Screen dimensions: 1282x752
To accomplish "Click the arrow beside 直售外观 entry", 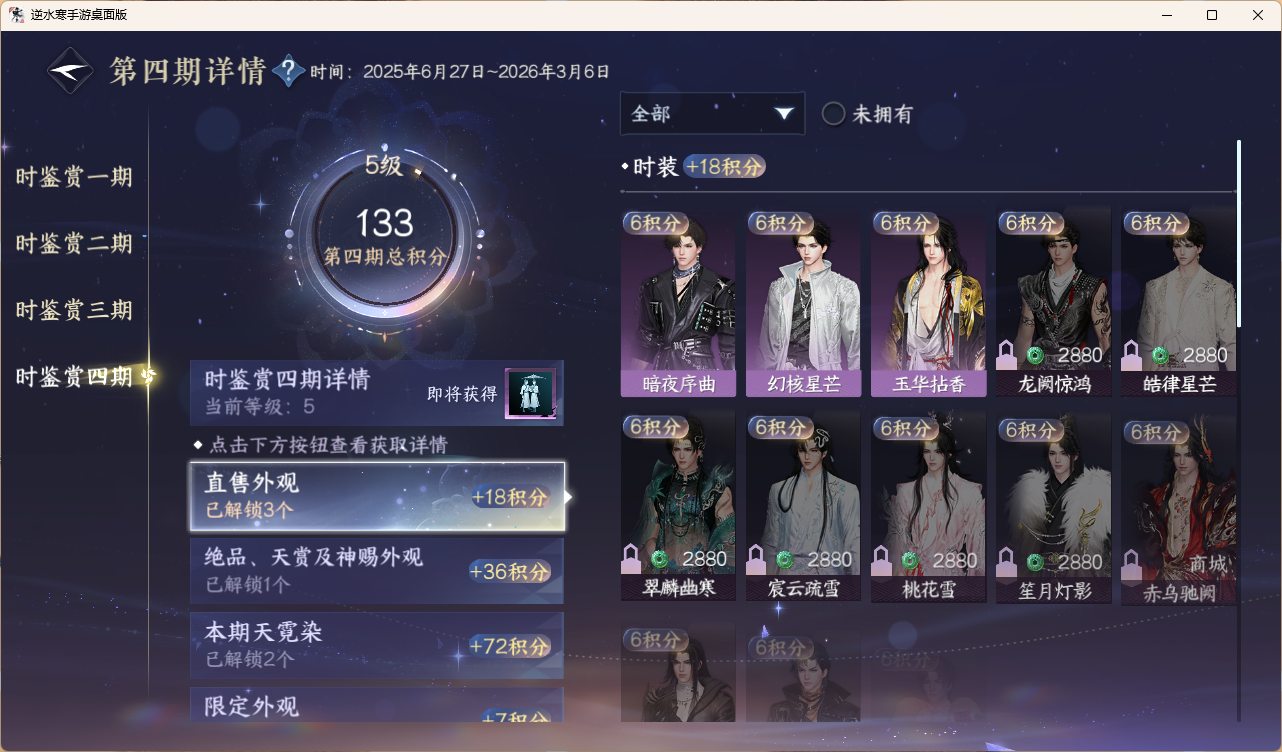I will click(569, 496).
